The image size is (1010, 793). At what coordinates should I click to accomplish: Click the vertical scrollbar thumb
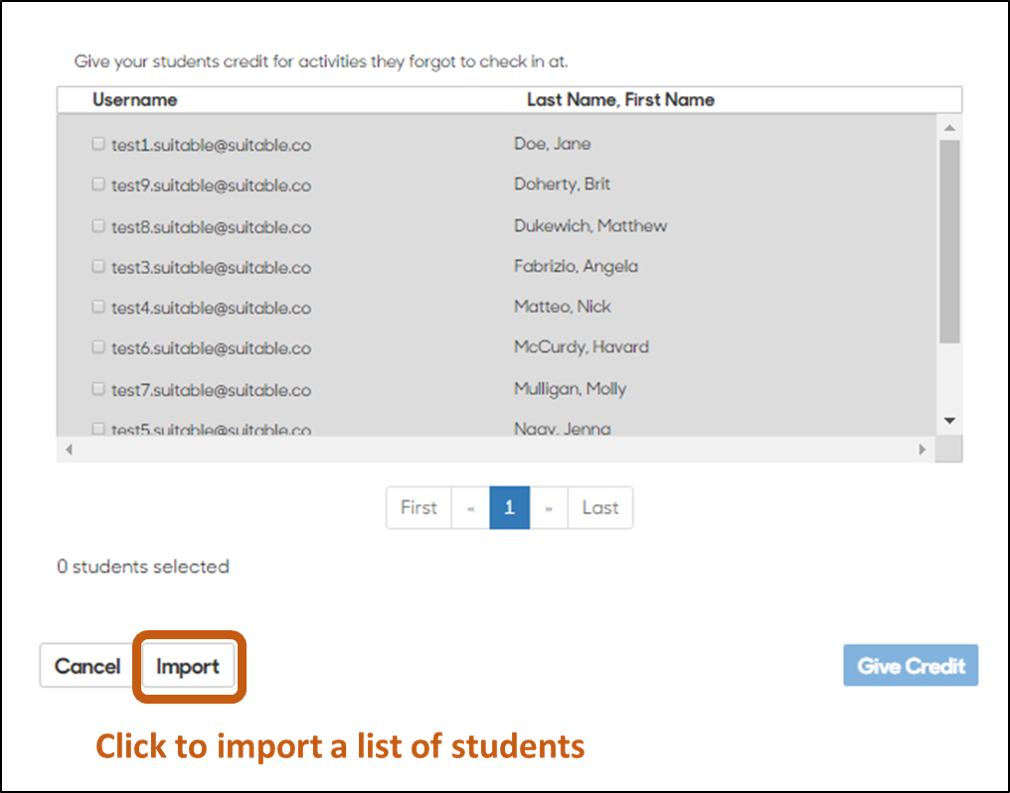tap(949, 242)
